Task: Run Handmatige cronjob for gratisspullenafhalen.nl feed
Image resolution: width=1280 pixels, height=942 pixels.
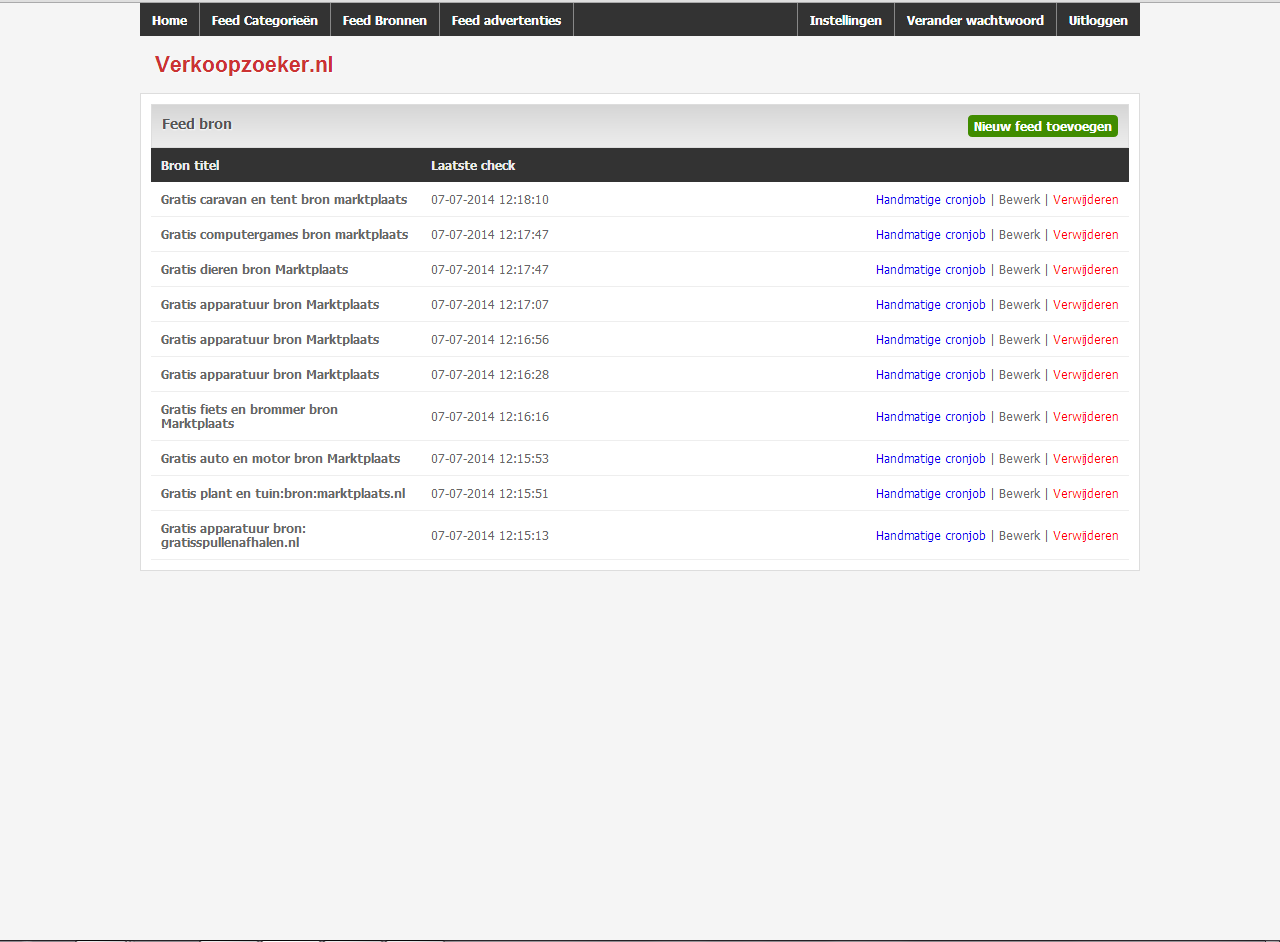Action: pyautogui.click(x=931, y=536)
